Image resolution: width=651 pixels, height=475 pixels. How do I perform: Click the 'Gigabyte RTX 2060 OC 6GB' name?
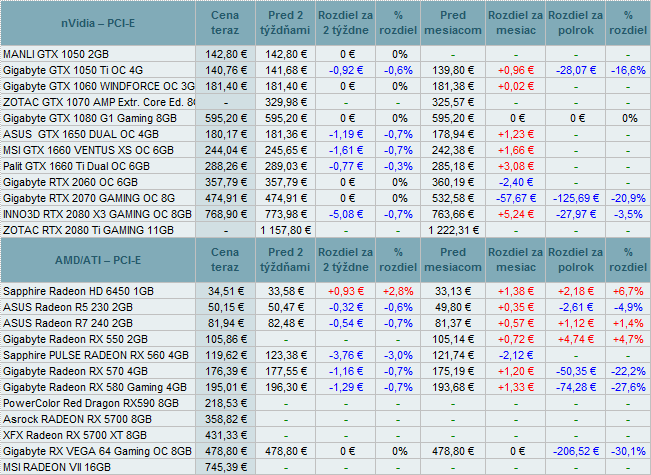71,182
